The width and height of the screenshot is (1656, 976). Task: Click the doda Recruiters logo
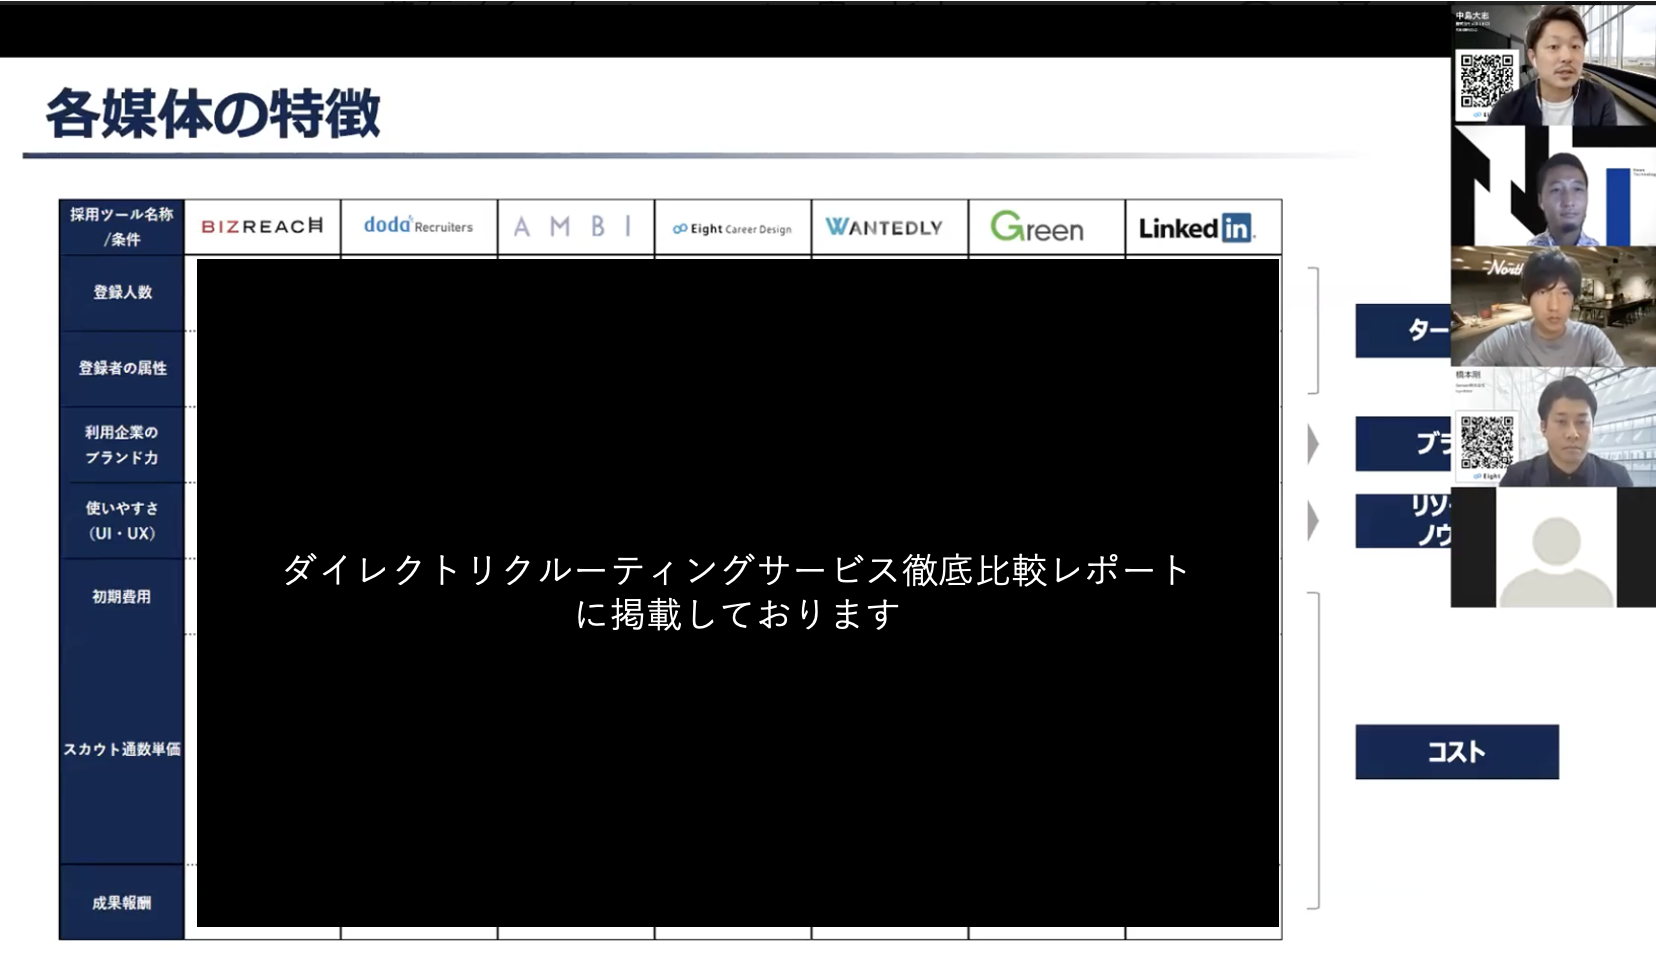(x=418, y=226)
